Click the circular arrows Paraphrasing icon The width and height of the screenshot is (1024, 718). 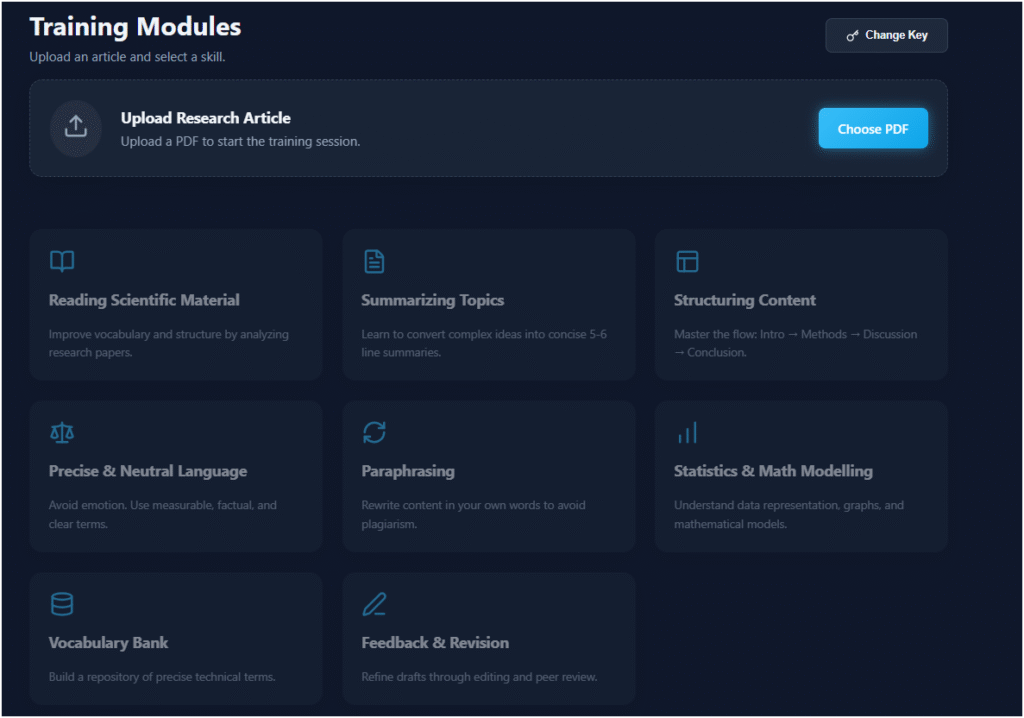point(374,433)
